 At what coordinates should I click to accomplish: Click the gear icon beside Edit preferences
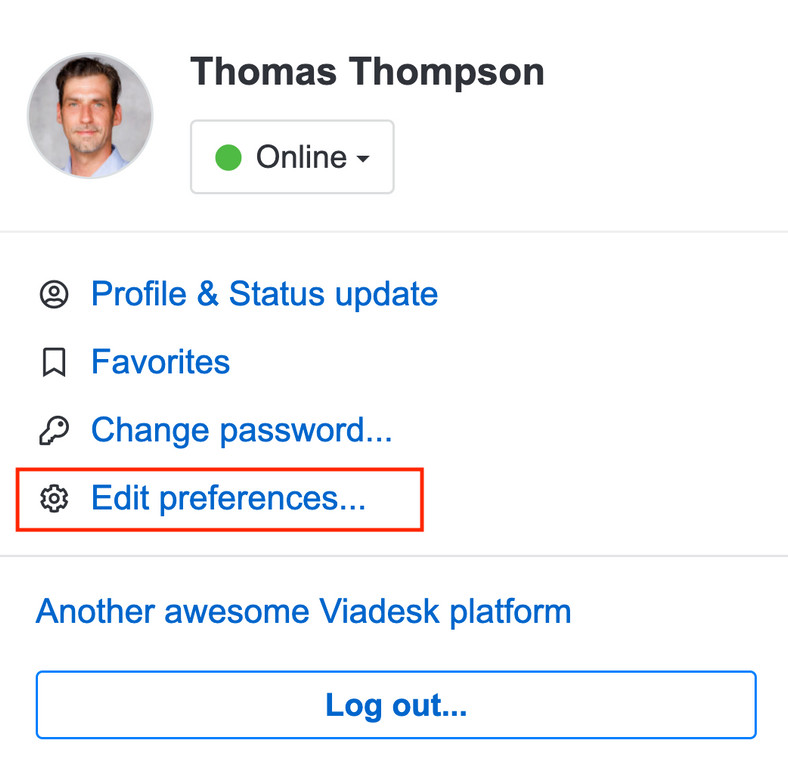pyautogui.click(x=54, y=499)
